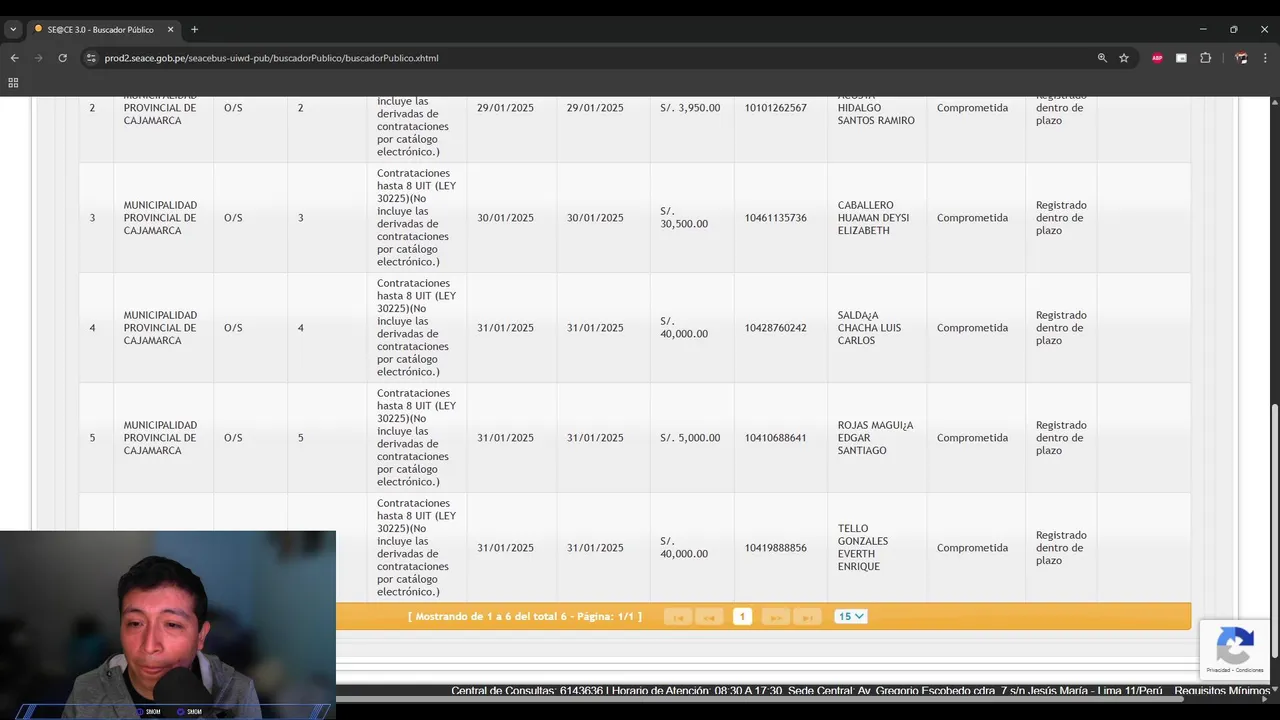
Task: Click the webcam overlay video
Action: [168, 625]
